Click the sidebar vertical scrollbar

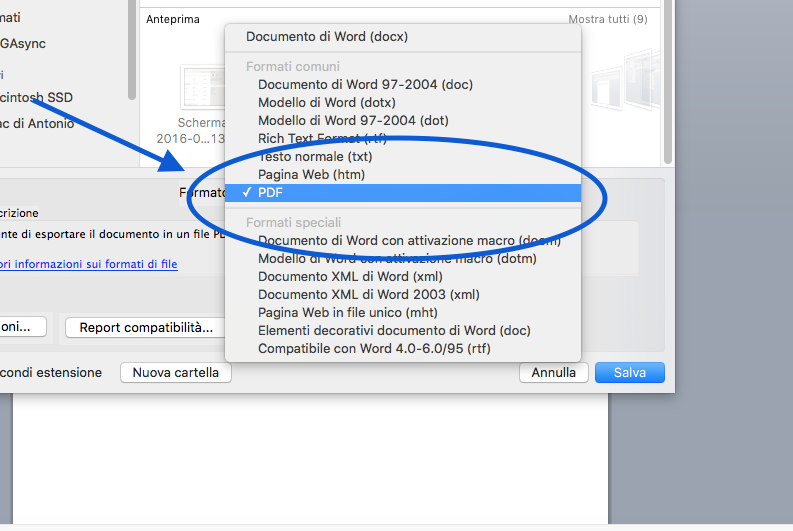(x=131, y=50)
